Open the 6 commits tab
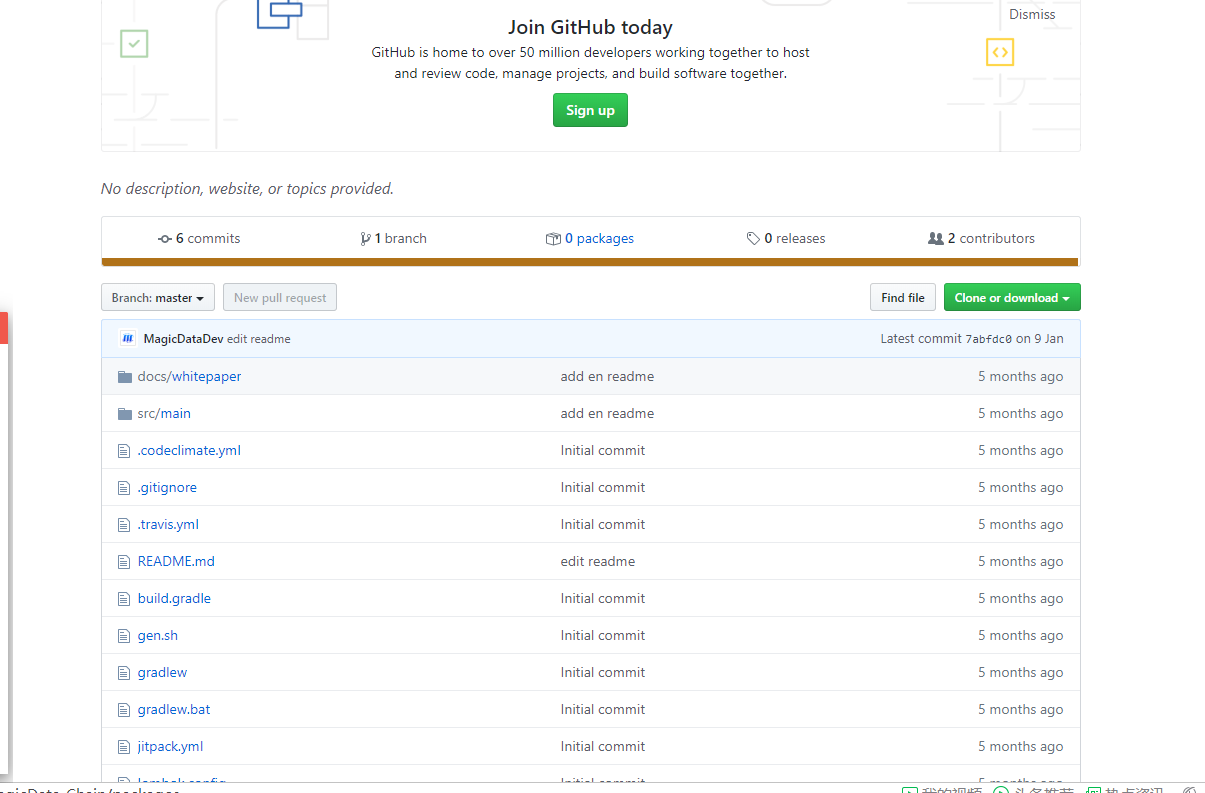Viewport: 1205px width, 793px height. (x=207, y=239)
